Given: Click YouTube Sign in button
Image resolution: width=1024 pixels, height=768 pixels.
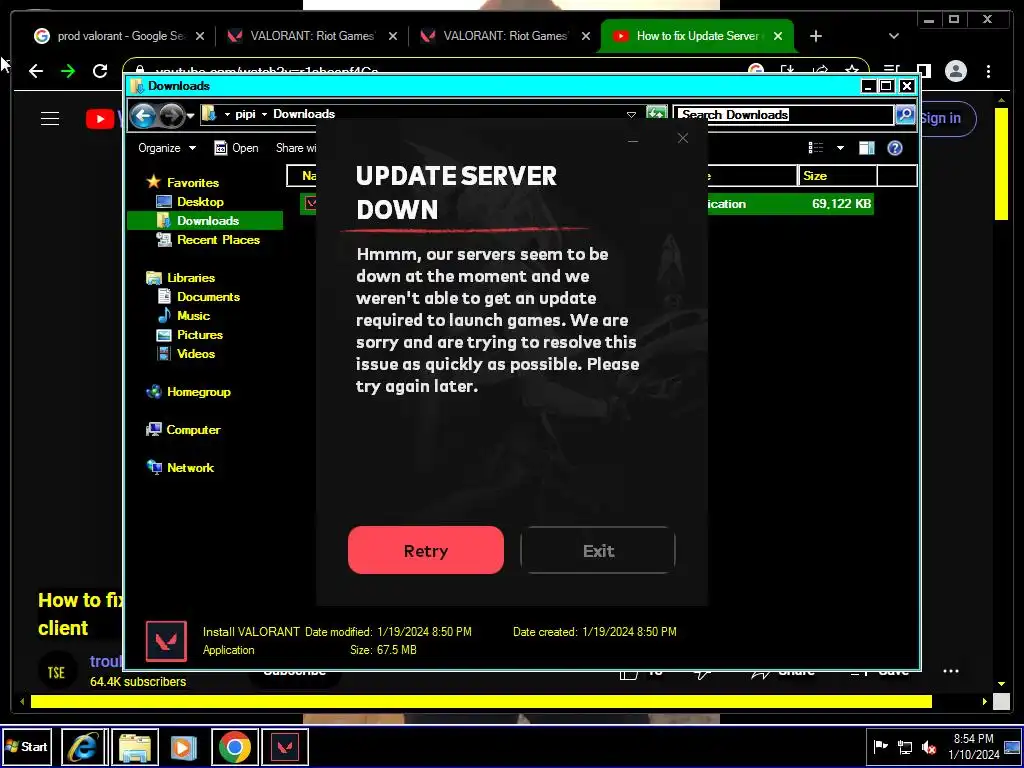Looking at the screenshot, I should [x=946, y=118].
